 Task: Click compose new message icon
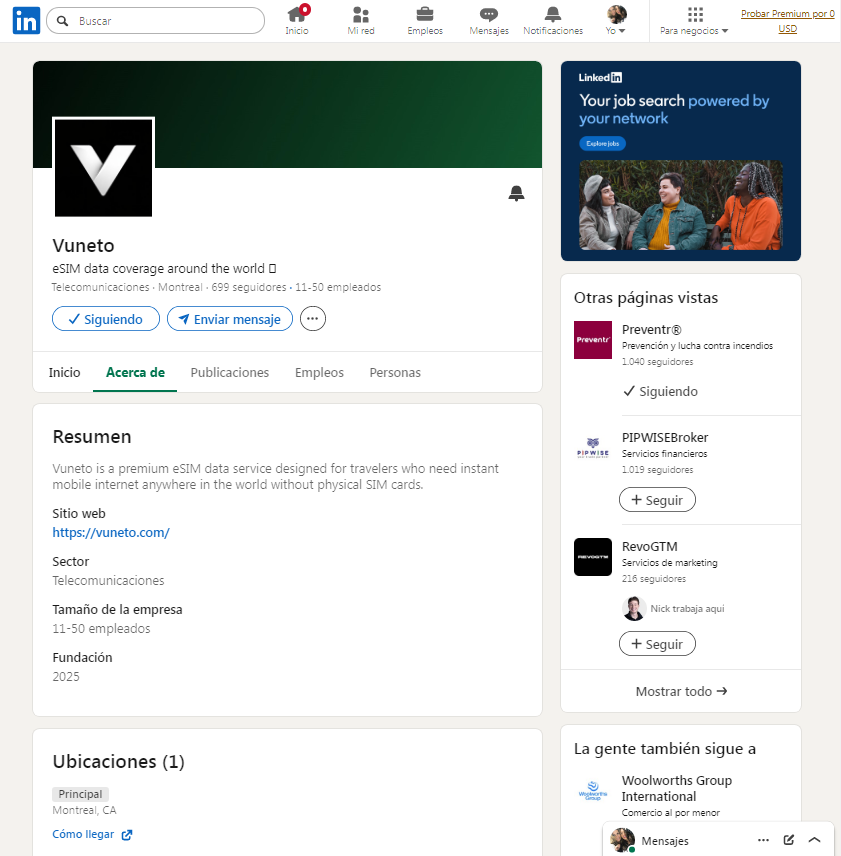(x=789, y=840)
